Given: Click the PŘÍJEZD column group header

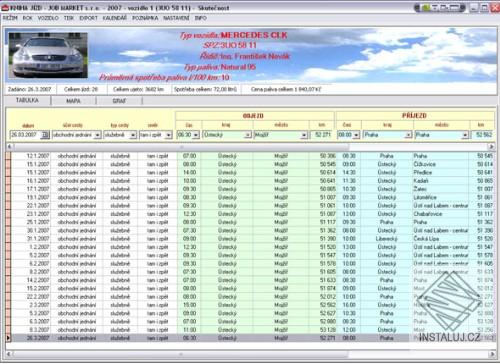Looking at the screenshot, I should [414, 116].
